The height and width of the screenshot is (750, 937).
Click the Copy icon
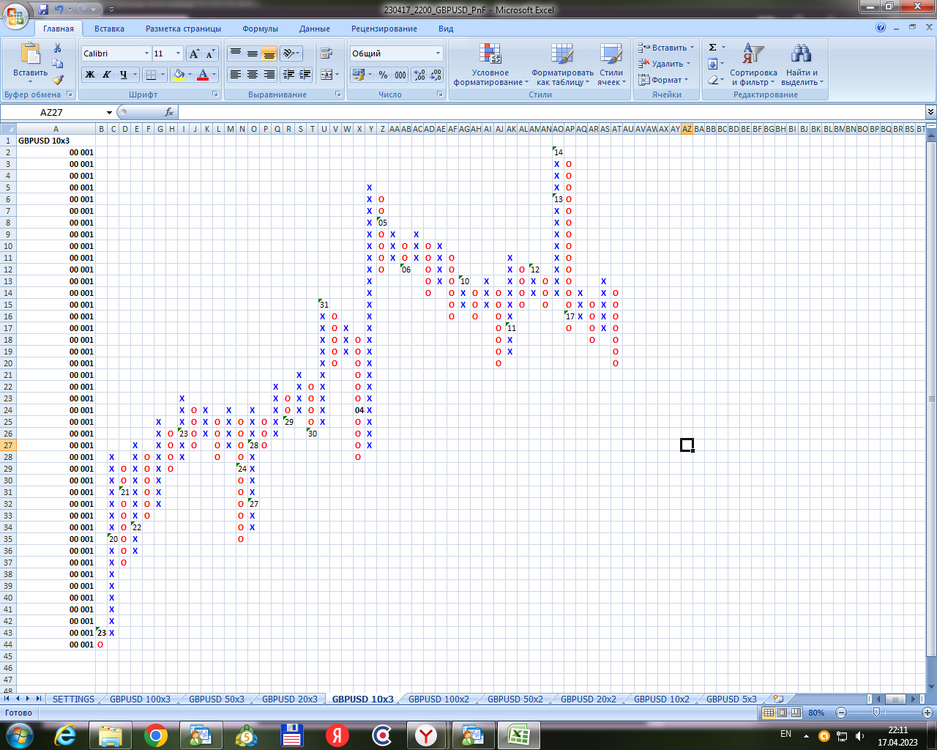(x=57, y=63)
